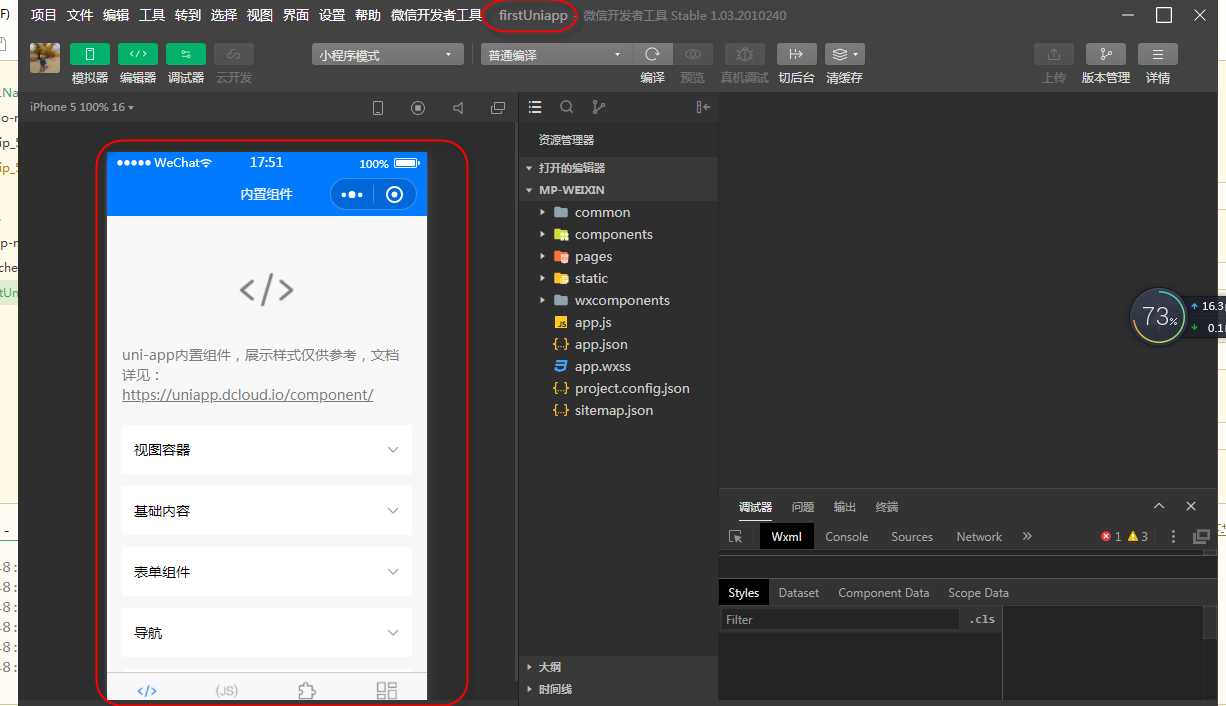
Task: Switch to the 终端 terminal tab
Action: [886, 507]
